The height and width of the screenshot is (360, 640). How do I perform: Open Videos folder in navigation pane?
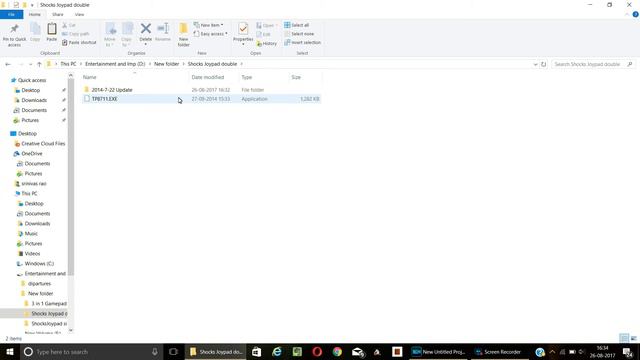(32, 254)
